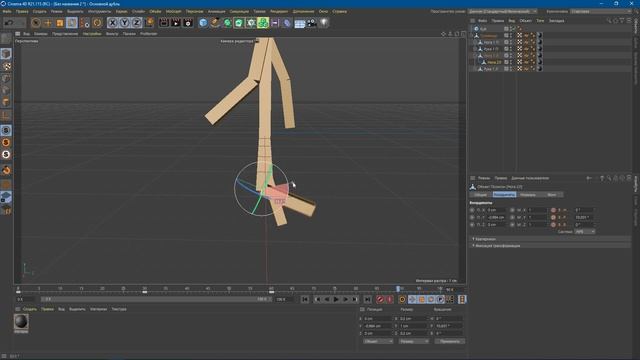Open Объект dropdown in coordinate manager
Image resolution: width=640 pixels, height=360 pixels.
click(x=378, y=341)
